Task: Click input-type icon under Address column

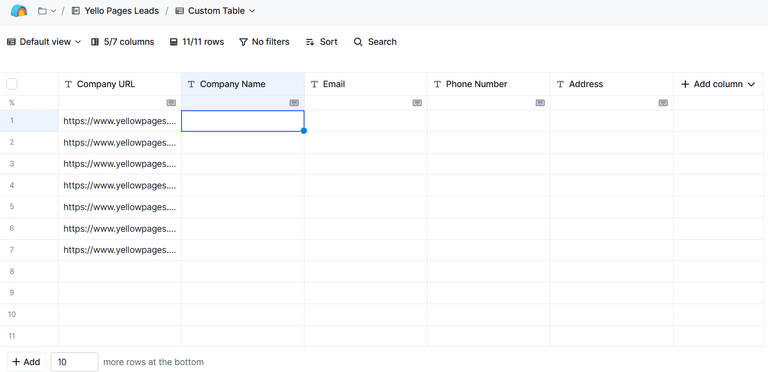Action: click(x=663, y=103)
